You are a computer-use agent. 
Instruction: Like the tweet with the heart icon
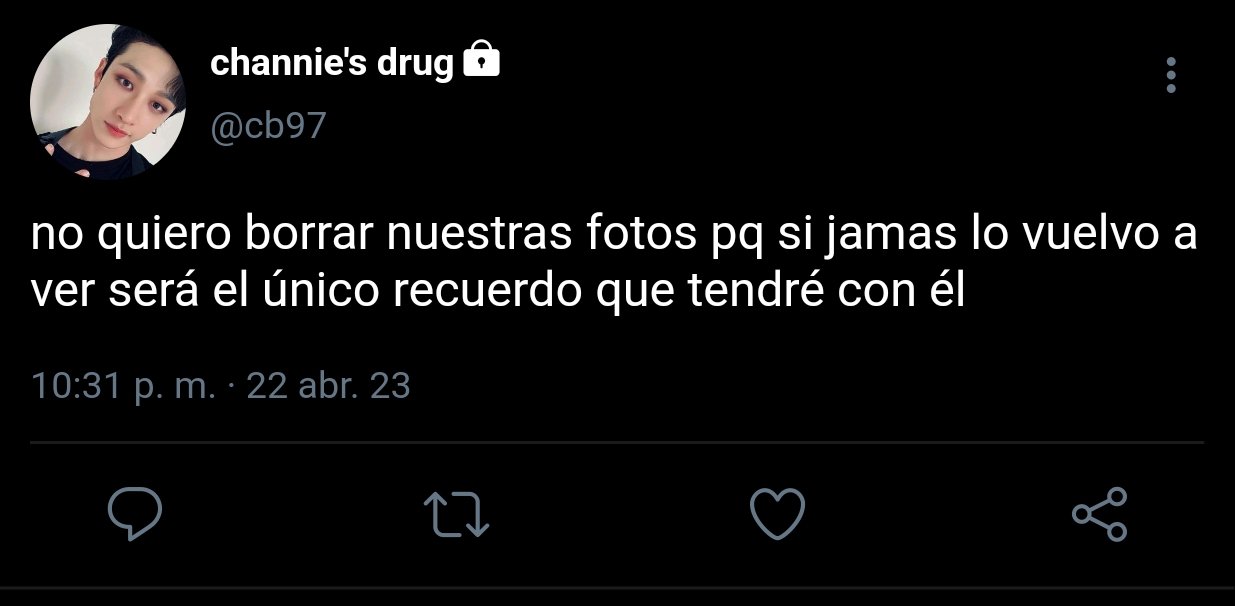pos(777,515)
